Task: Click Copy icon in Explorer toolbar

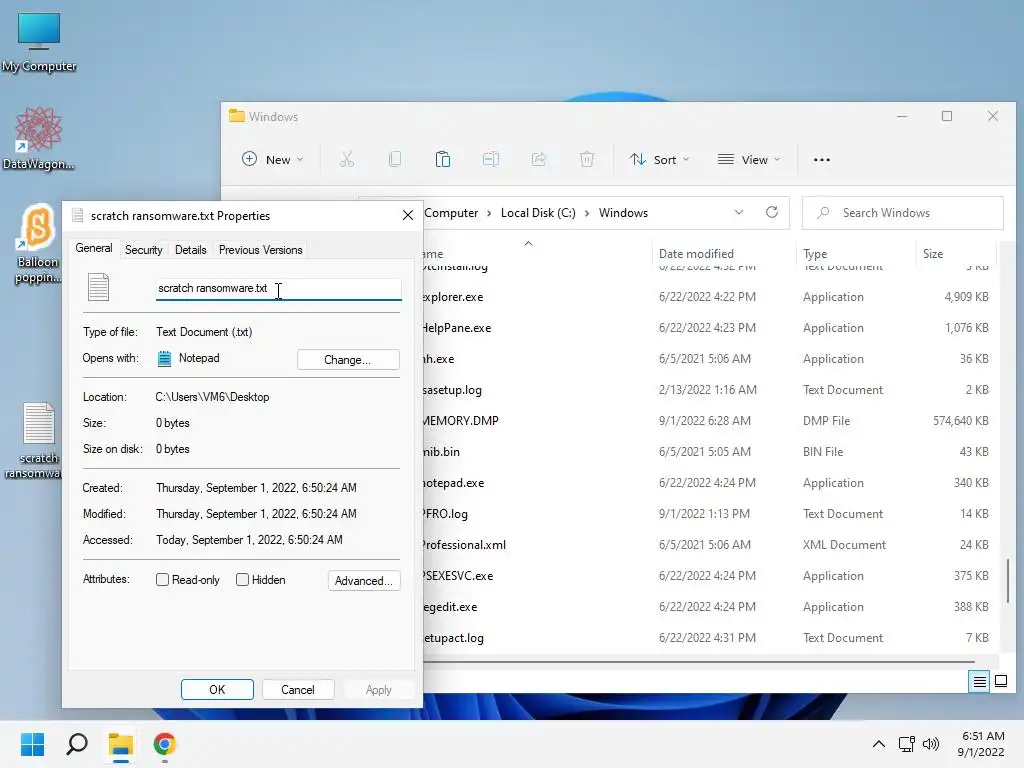Action: [x=394, y=159]
